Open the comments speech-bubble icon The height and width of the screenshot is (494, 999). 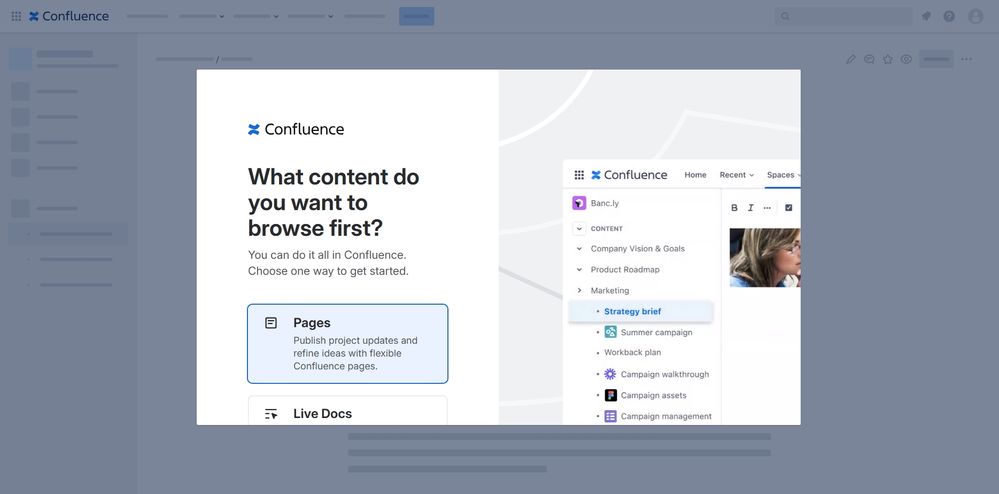point(869,59)
